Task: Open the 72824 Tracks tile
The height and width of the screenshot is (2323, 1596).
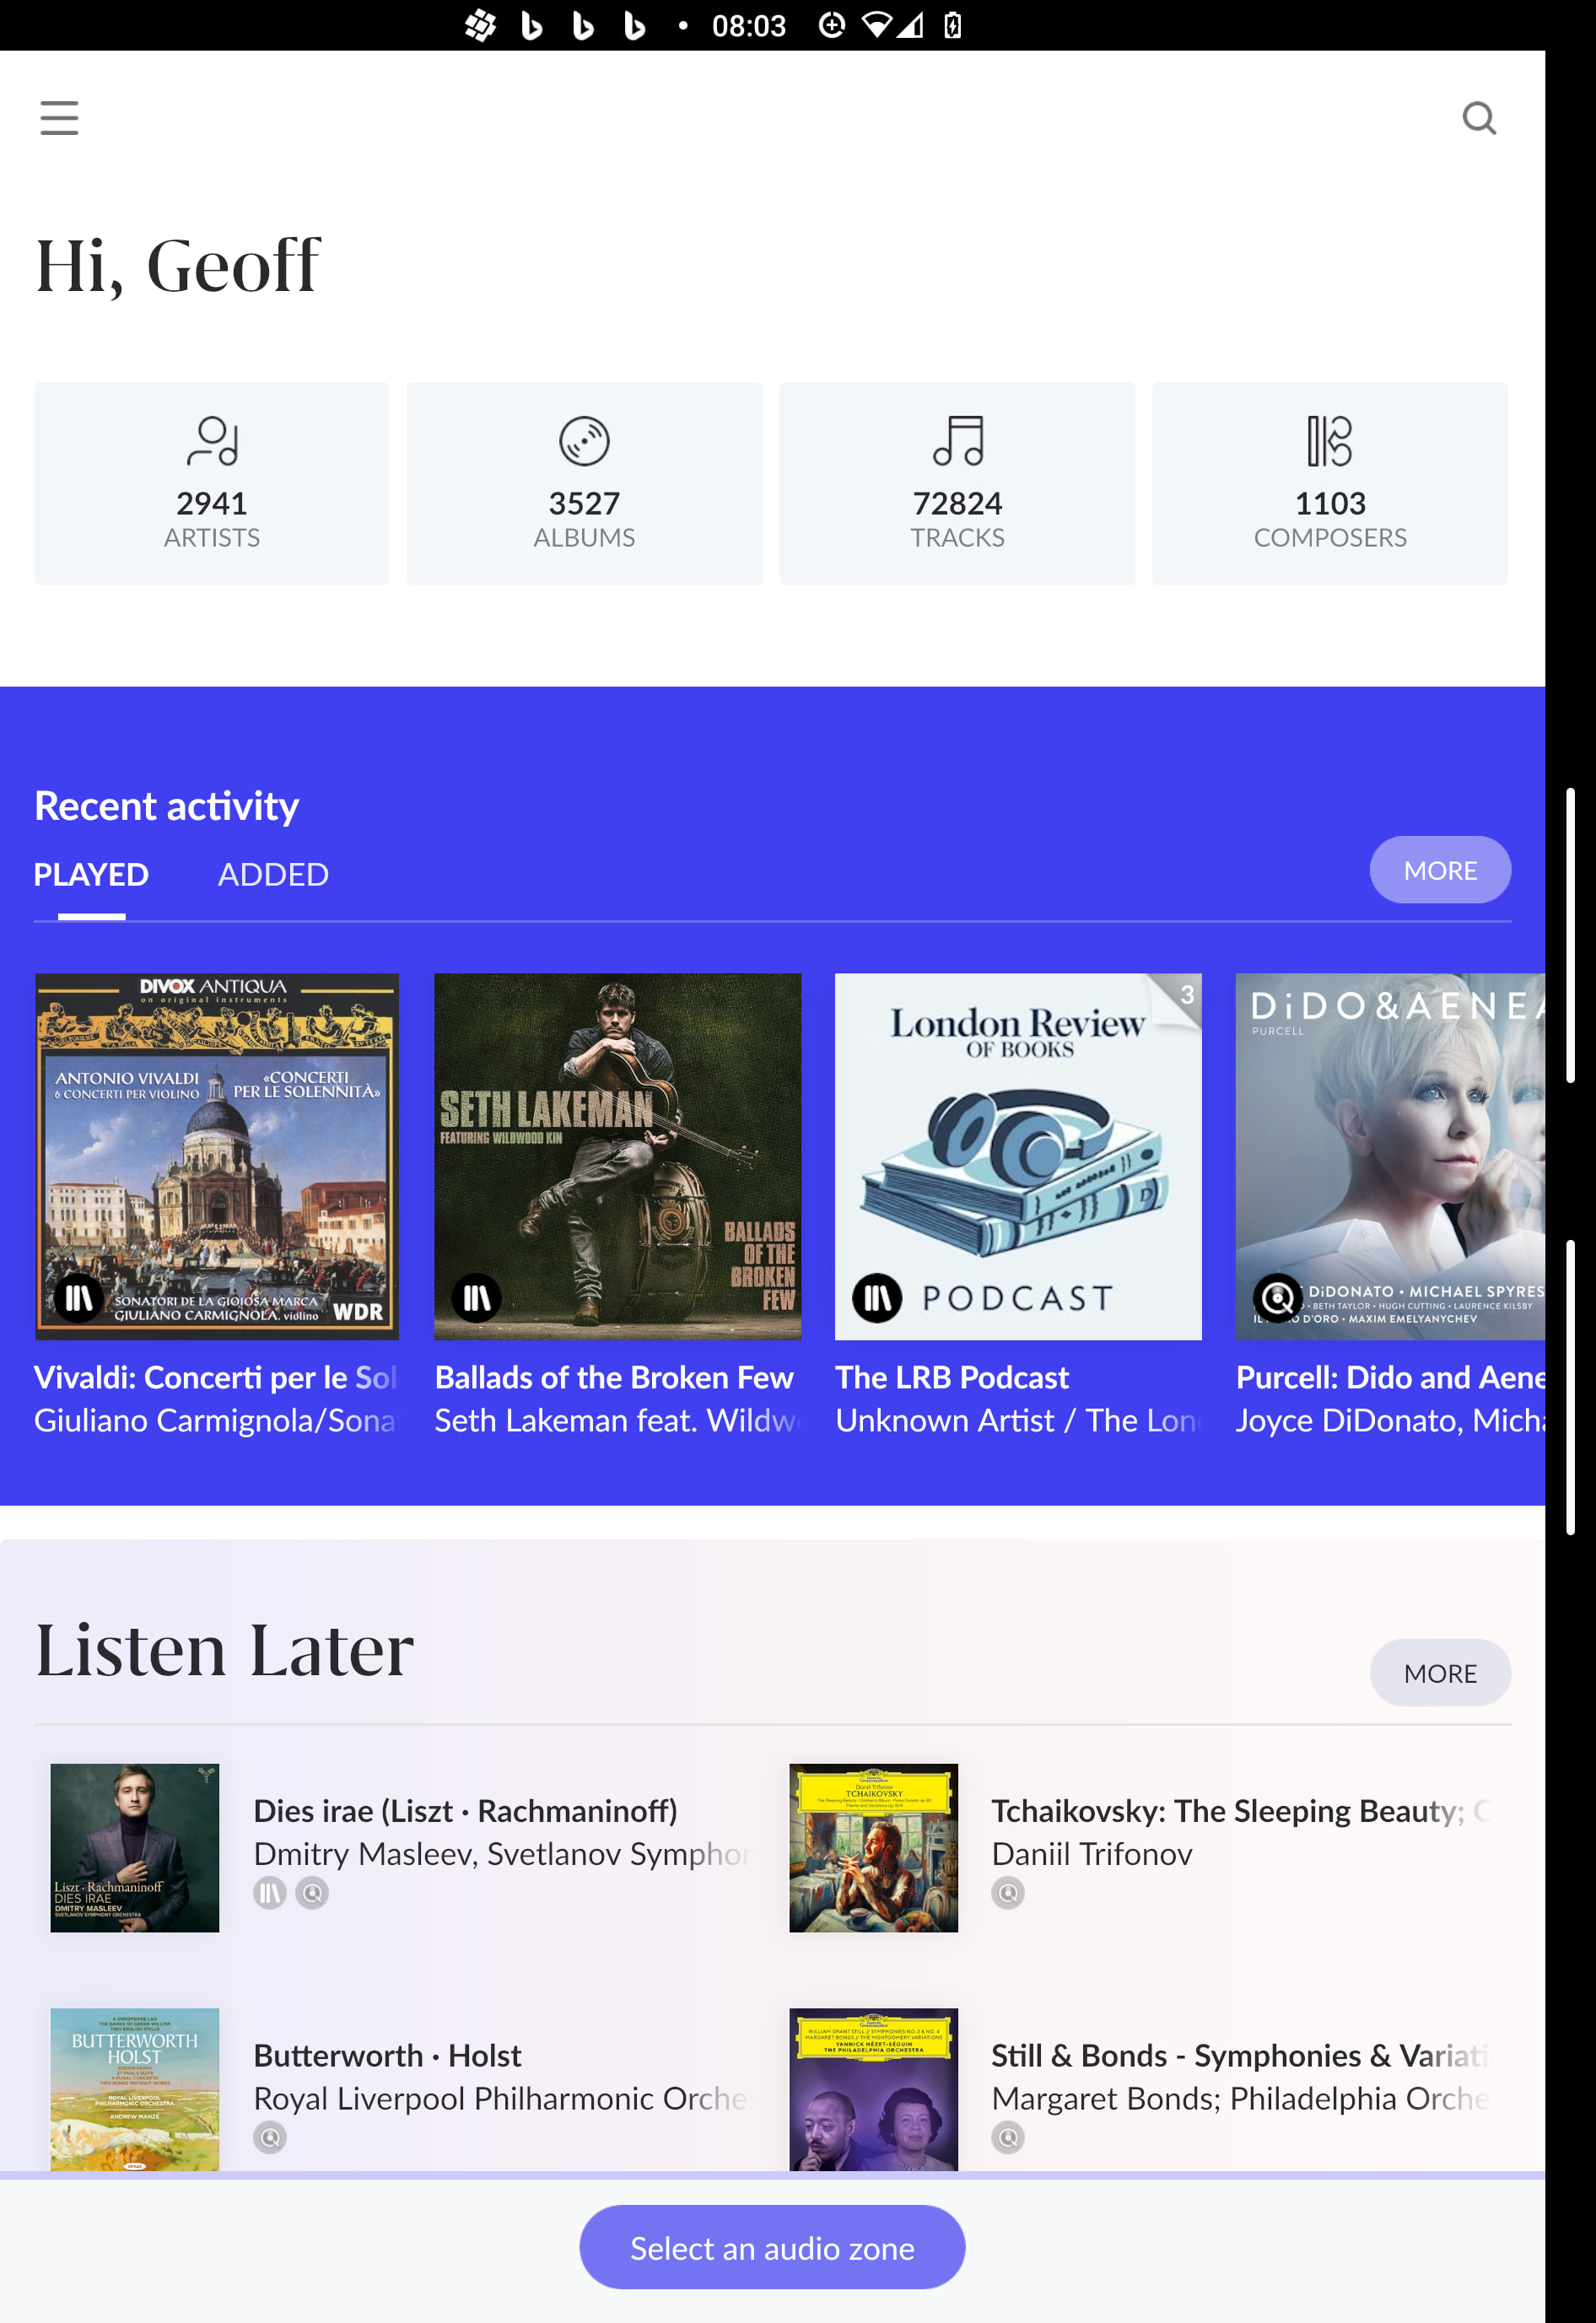Action: point(957,483)
